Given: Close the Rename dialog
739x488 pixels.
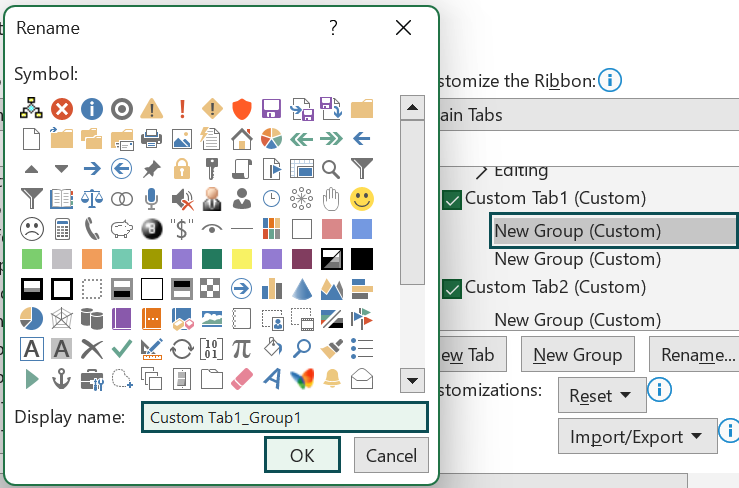Looking at the screenshot, I should (403, 28).
